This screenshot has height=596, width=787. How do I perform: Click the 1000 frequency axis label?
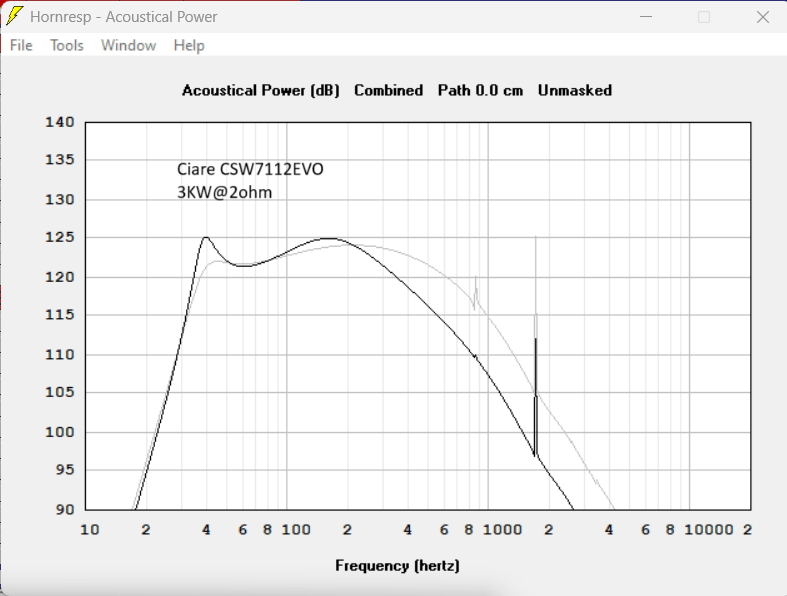[502, 530]
